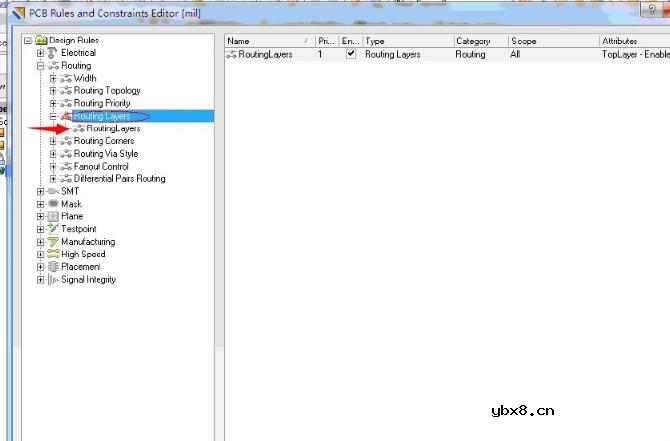Click the Signal Integrity category icon
670x441 pixels.
53,280
